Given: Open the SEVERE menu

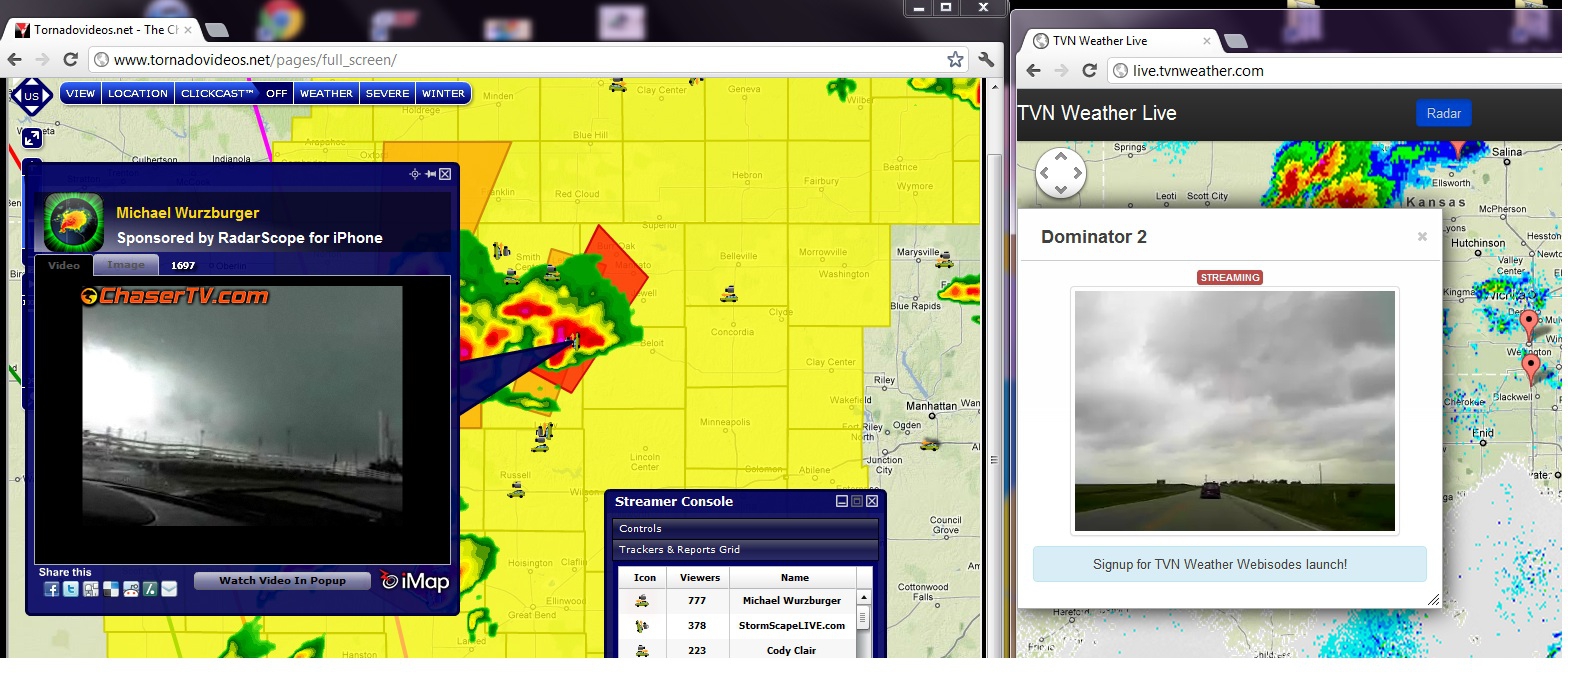Looking at the screenshot, I should pos(387,93).
